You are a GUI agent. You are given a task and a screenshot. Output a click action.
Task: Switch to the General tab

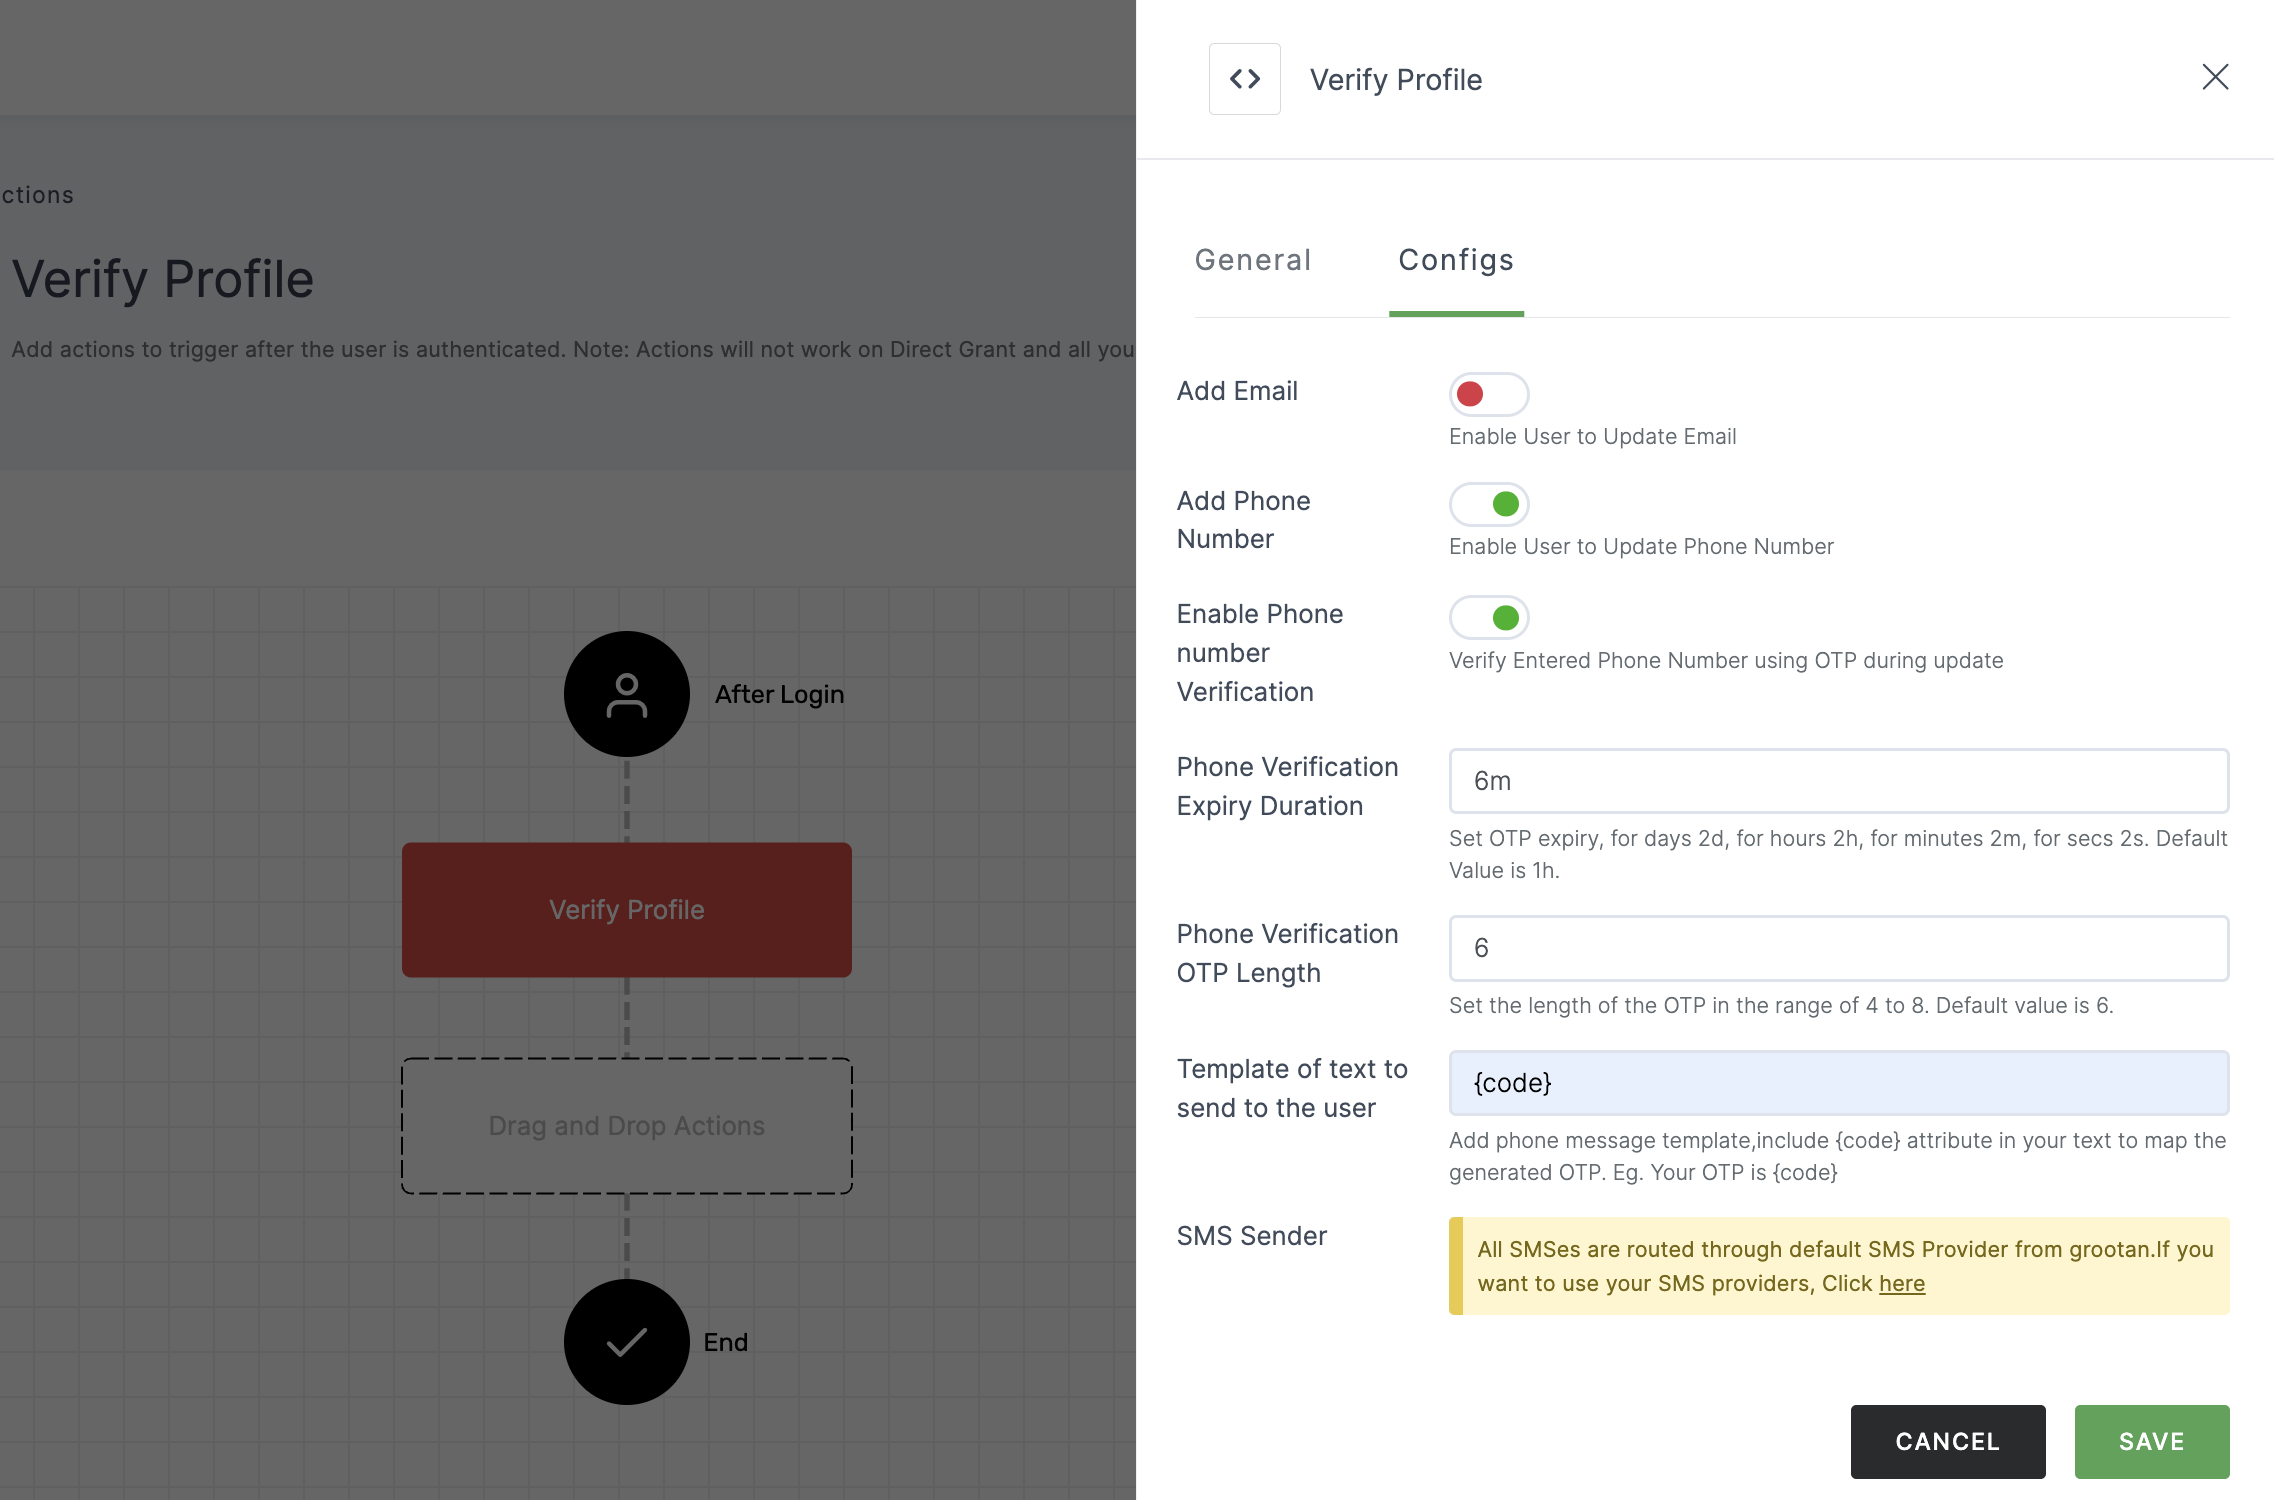coord(1253,259)
